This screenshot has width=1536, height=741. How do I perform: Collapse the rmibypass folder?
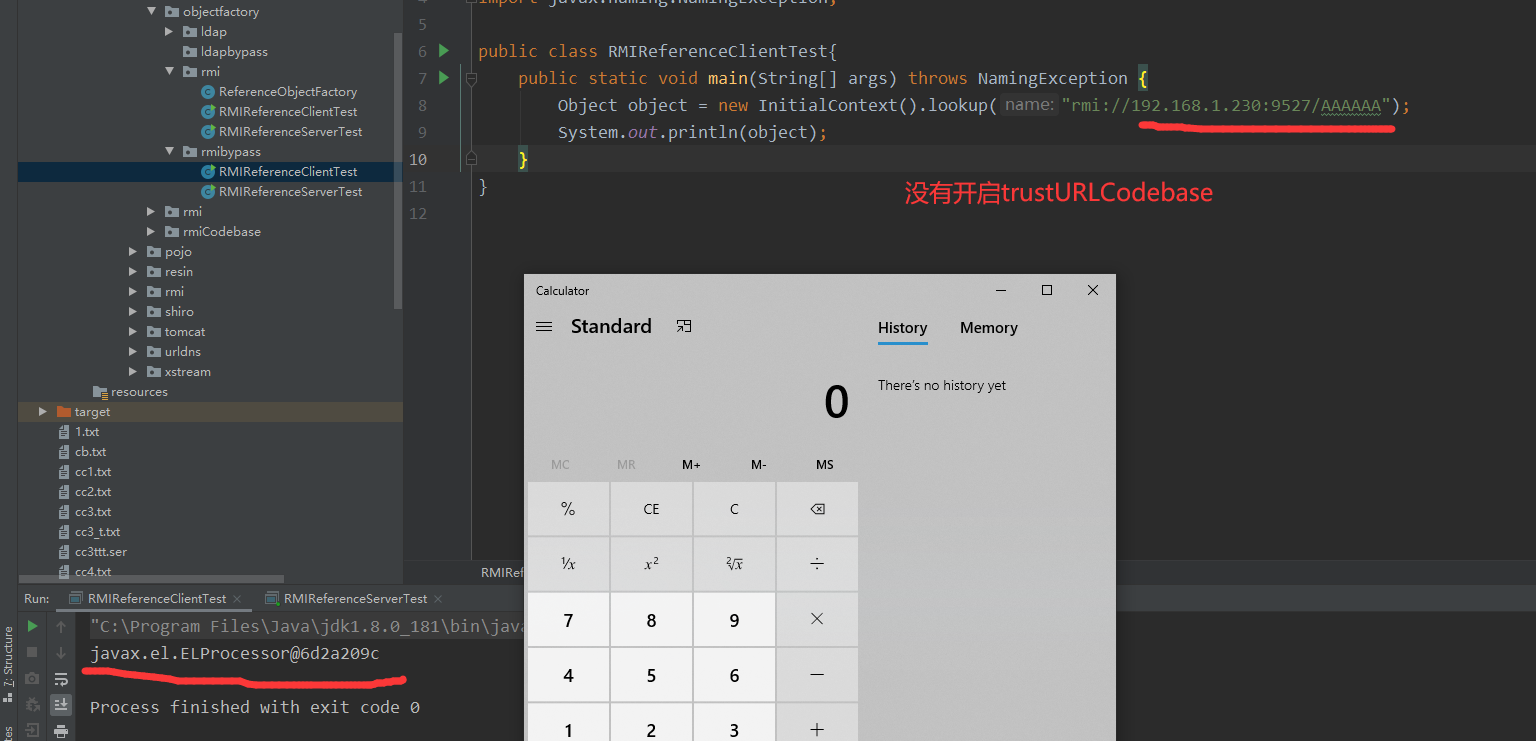[170, 152]
